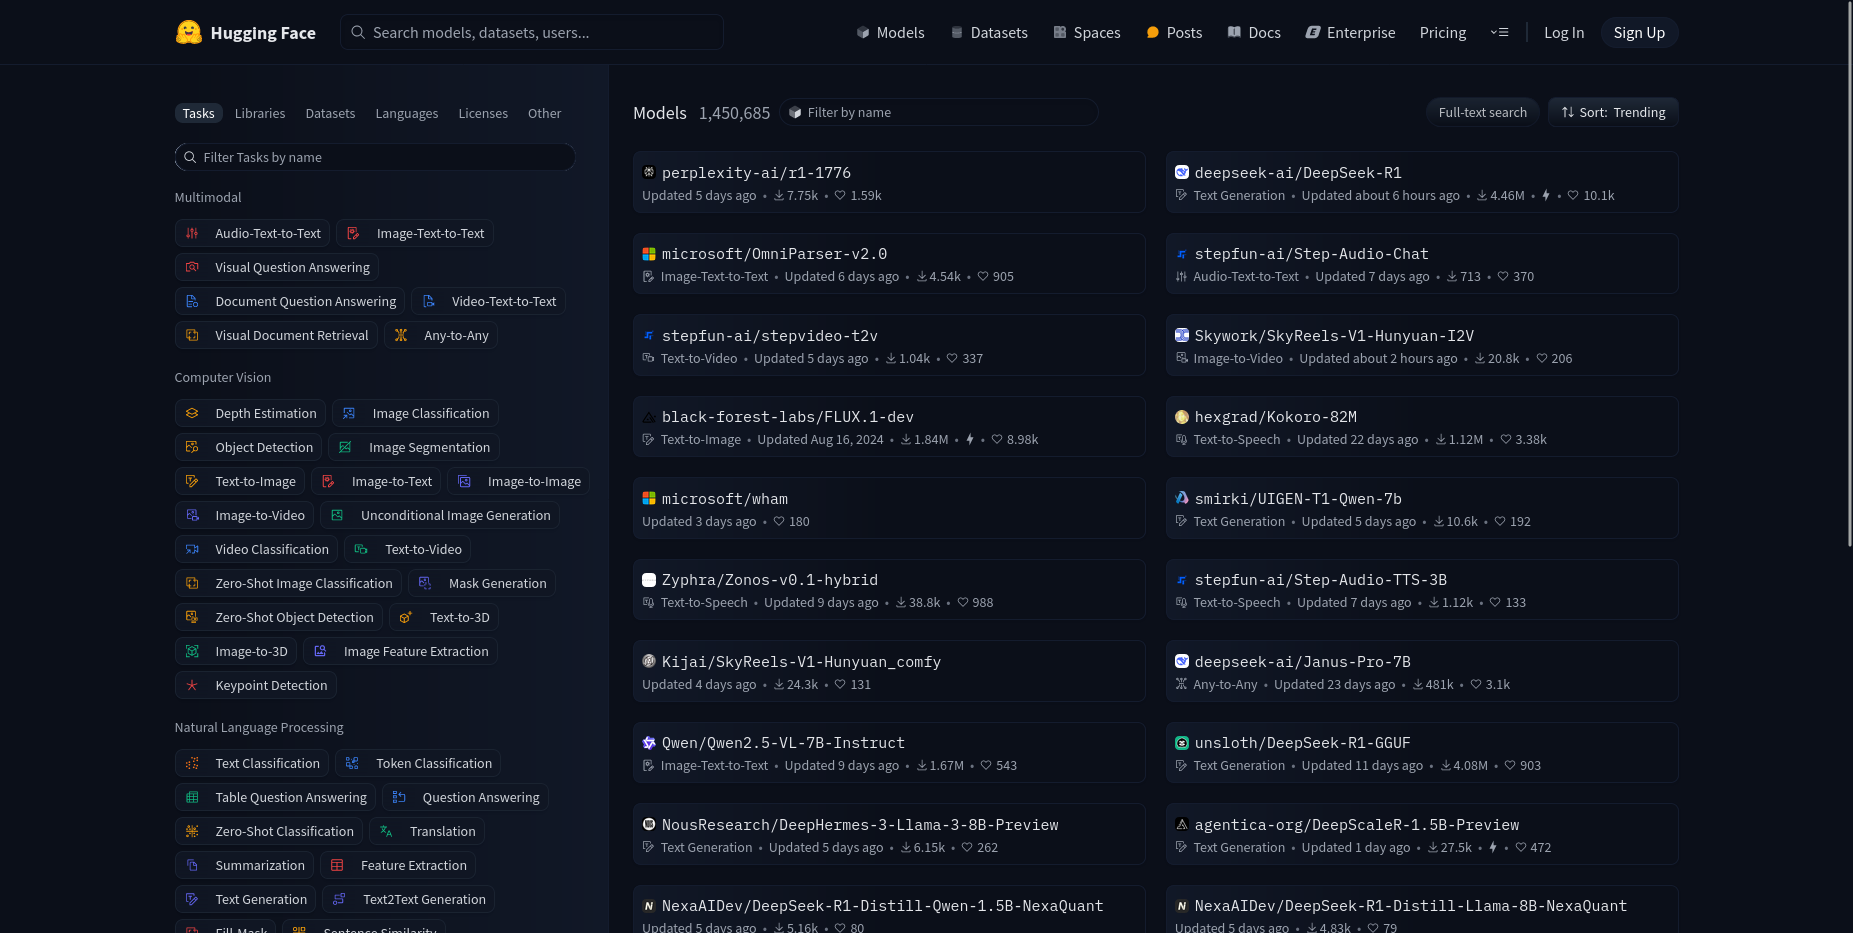Viewport: 1853px width, 933px height.
Task: Open the black-forest-labs/FLUX.1-dev model card
Action: pos(889,427)
